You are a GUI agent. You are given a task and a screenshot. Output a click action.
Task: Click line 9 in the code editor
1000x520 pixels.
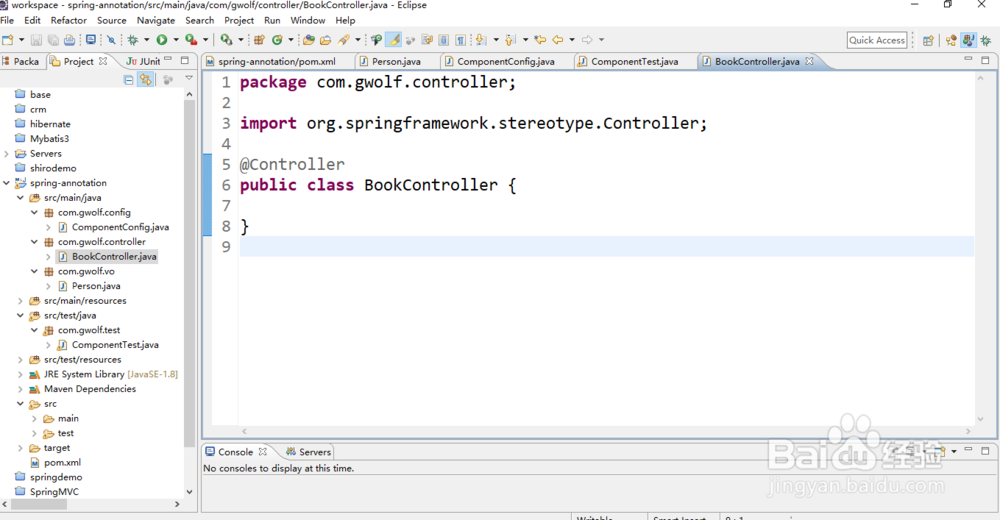607,247
